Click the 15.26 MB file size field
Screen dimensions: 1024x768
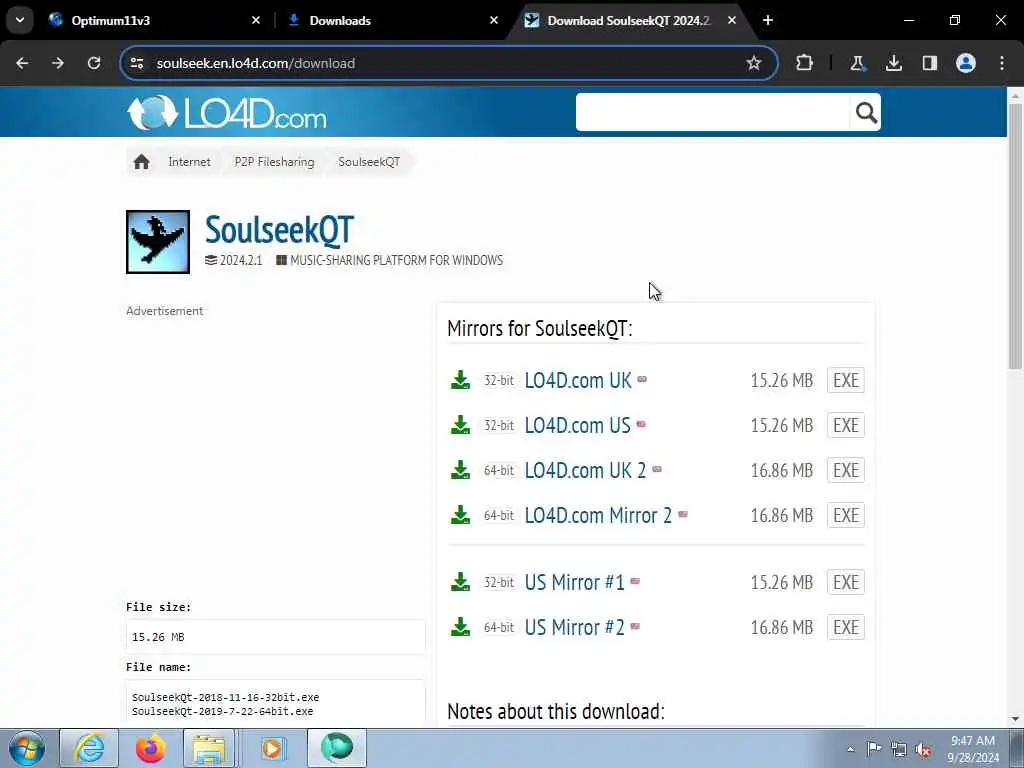pyautogui.click(x=276, y=637)
